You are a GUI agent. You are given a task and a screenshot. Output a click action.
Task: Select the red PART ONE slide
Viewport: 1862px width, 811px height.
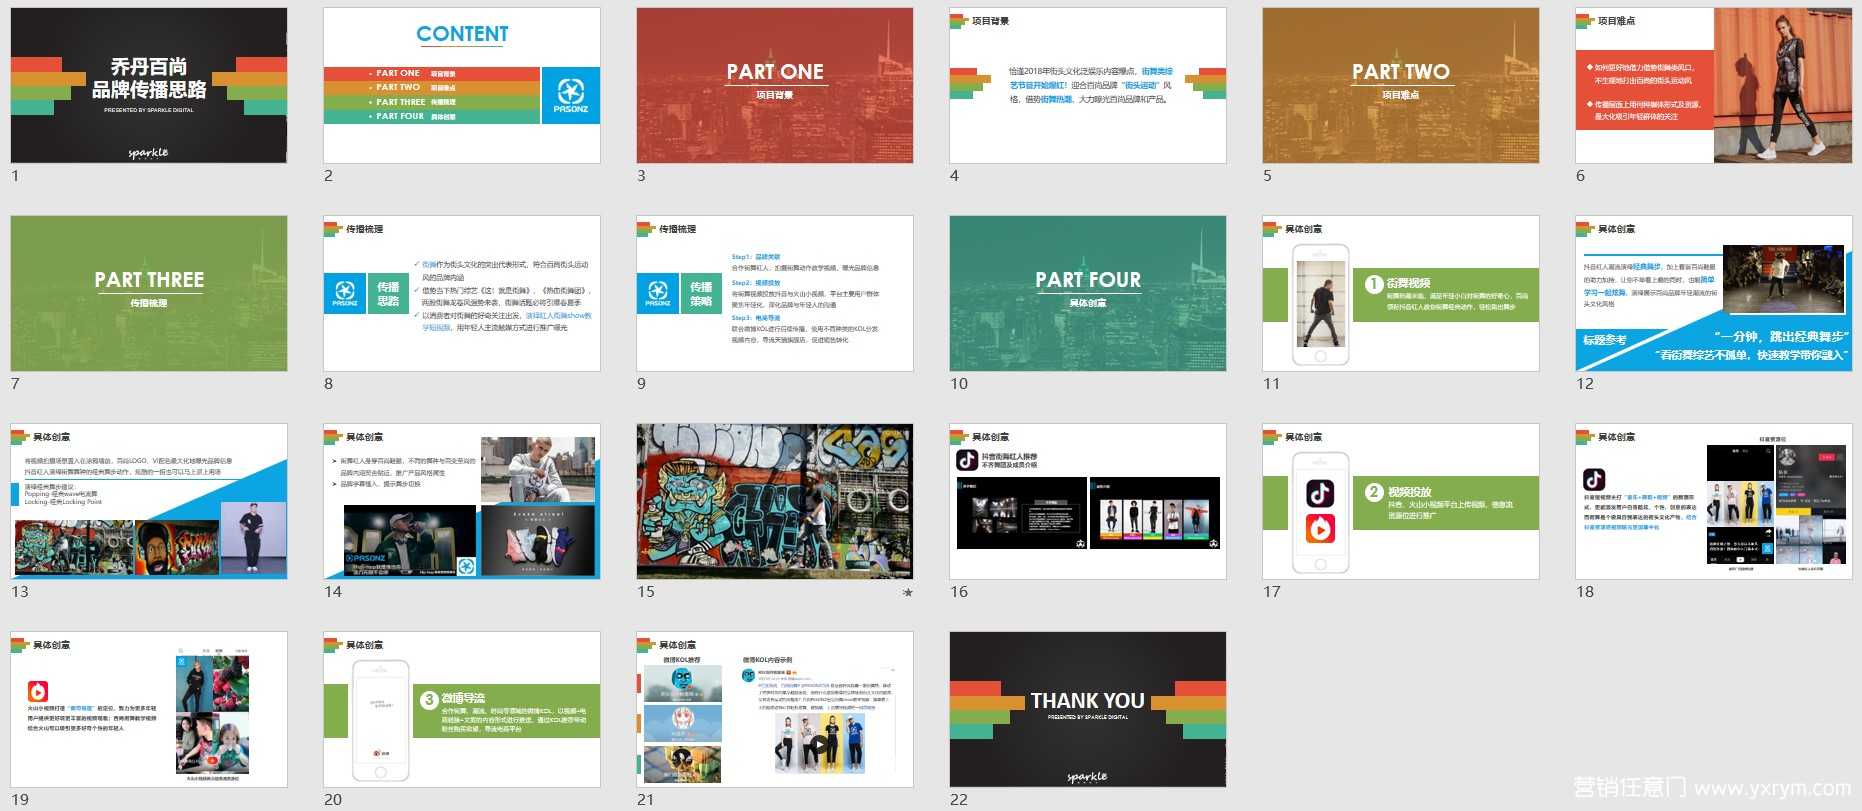[x=775, y=86]
